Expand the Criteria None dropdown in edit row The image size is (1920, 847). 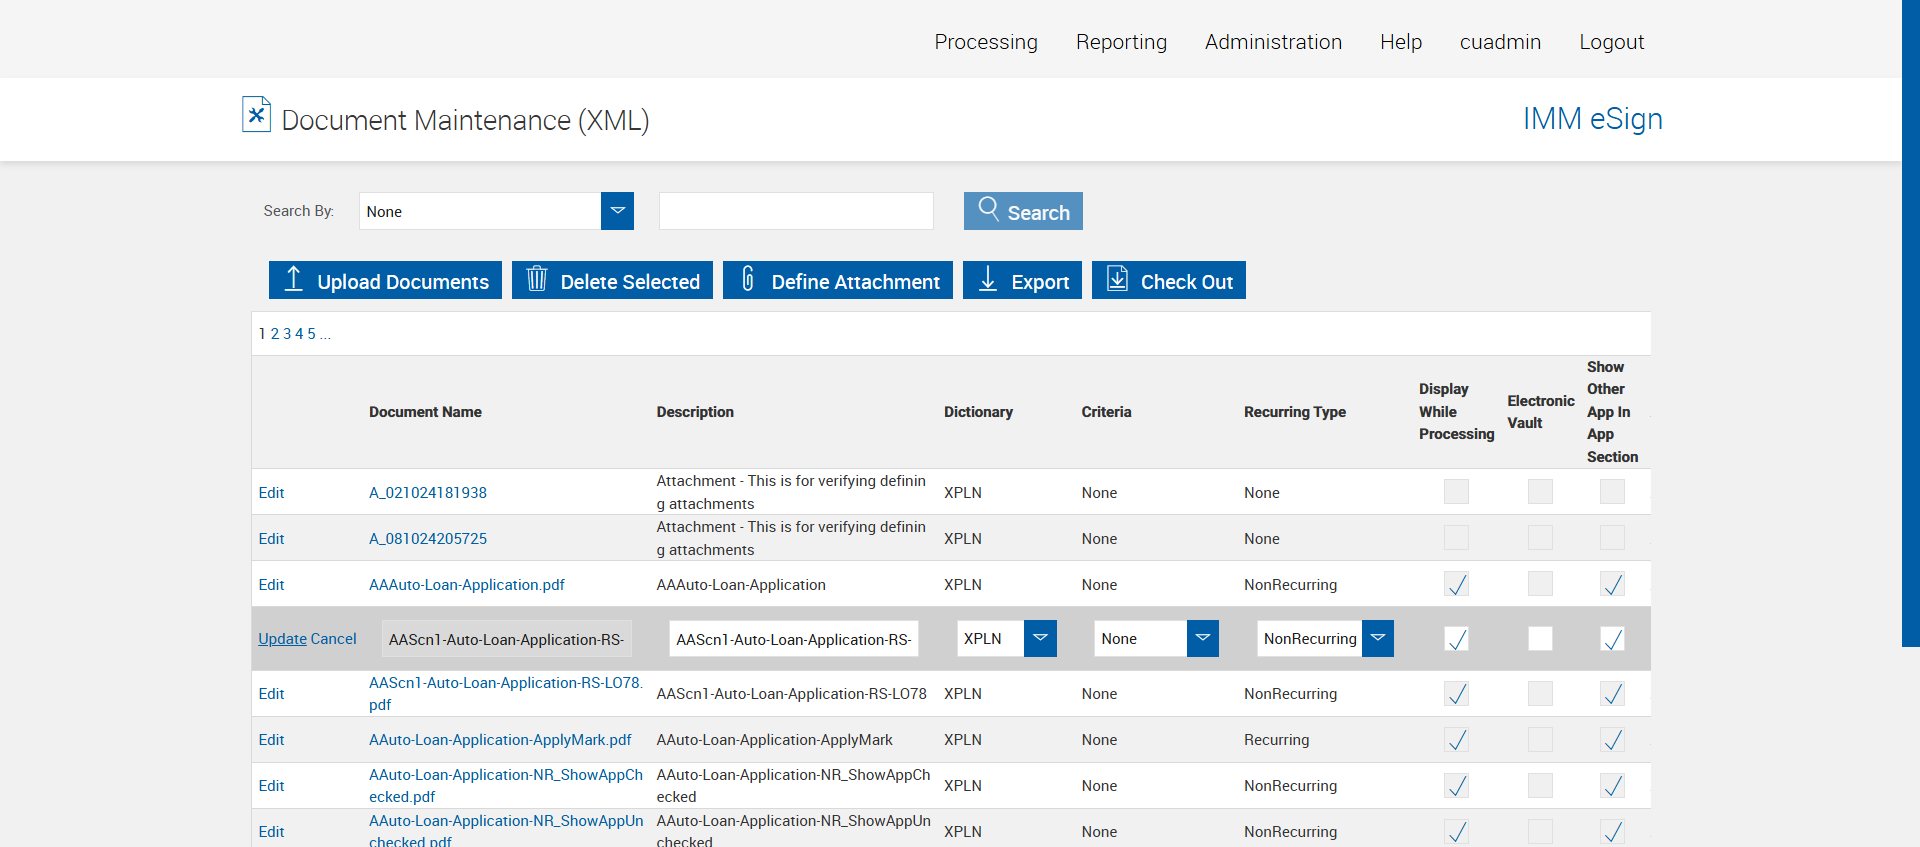click(1202, 638)
